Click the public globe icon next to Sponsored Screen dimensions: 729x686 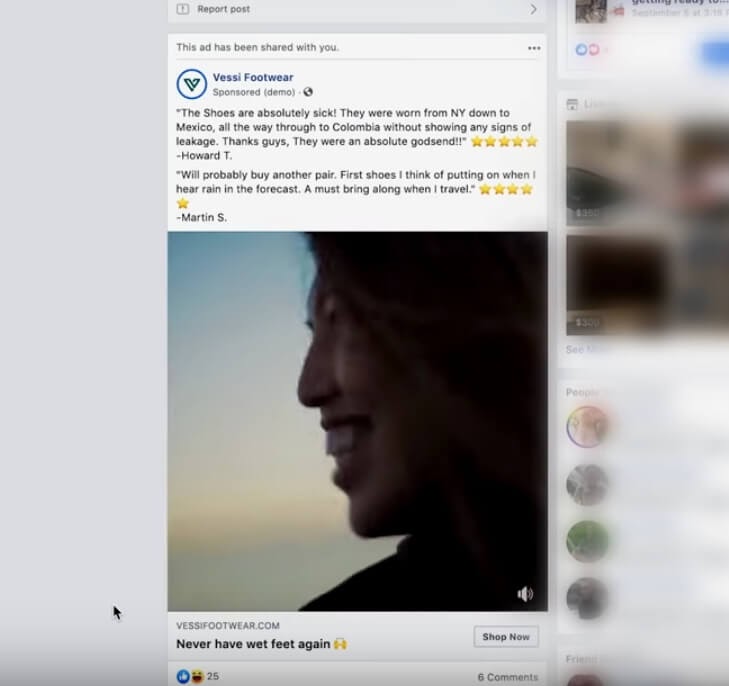308,92
